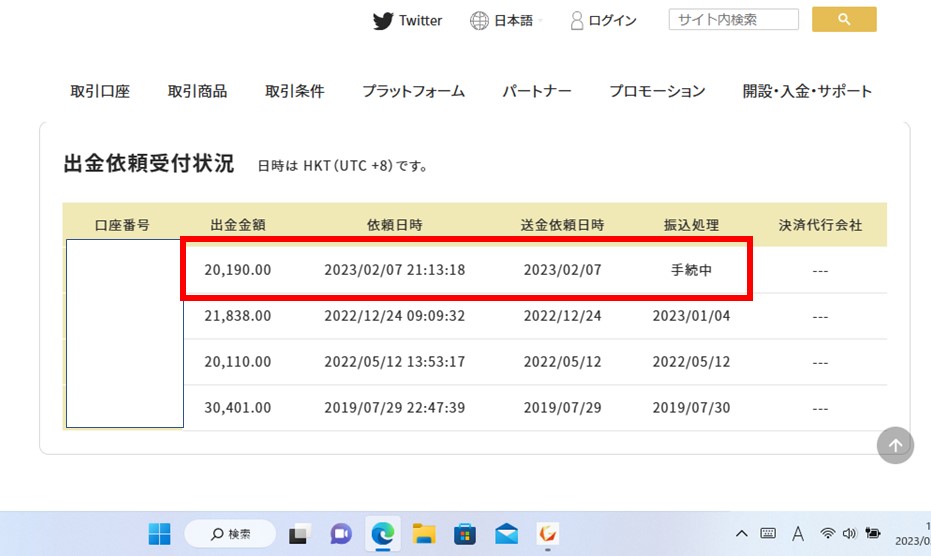Open the 取引口座 menu
Screen dimensions: 931x556
pyautogui.click(x=100, y=91)
